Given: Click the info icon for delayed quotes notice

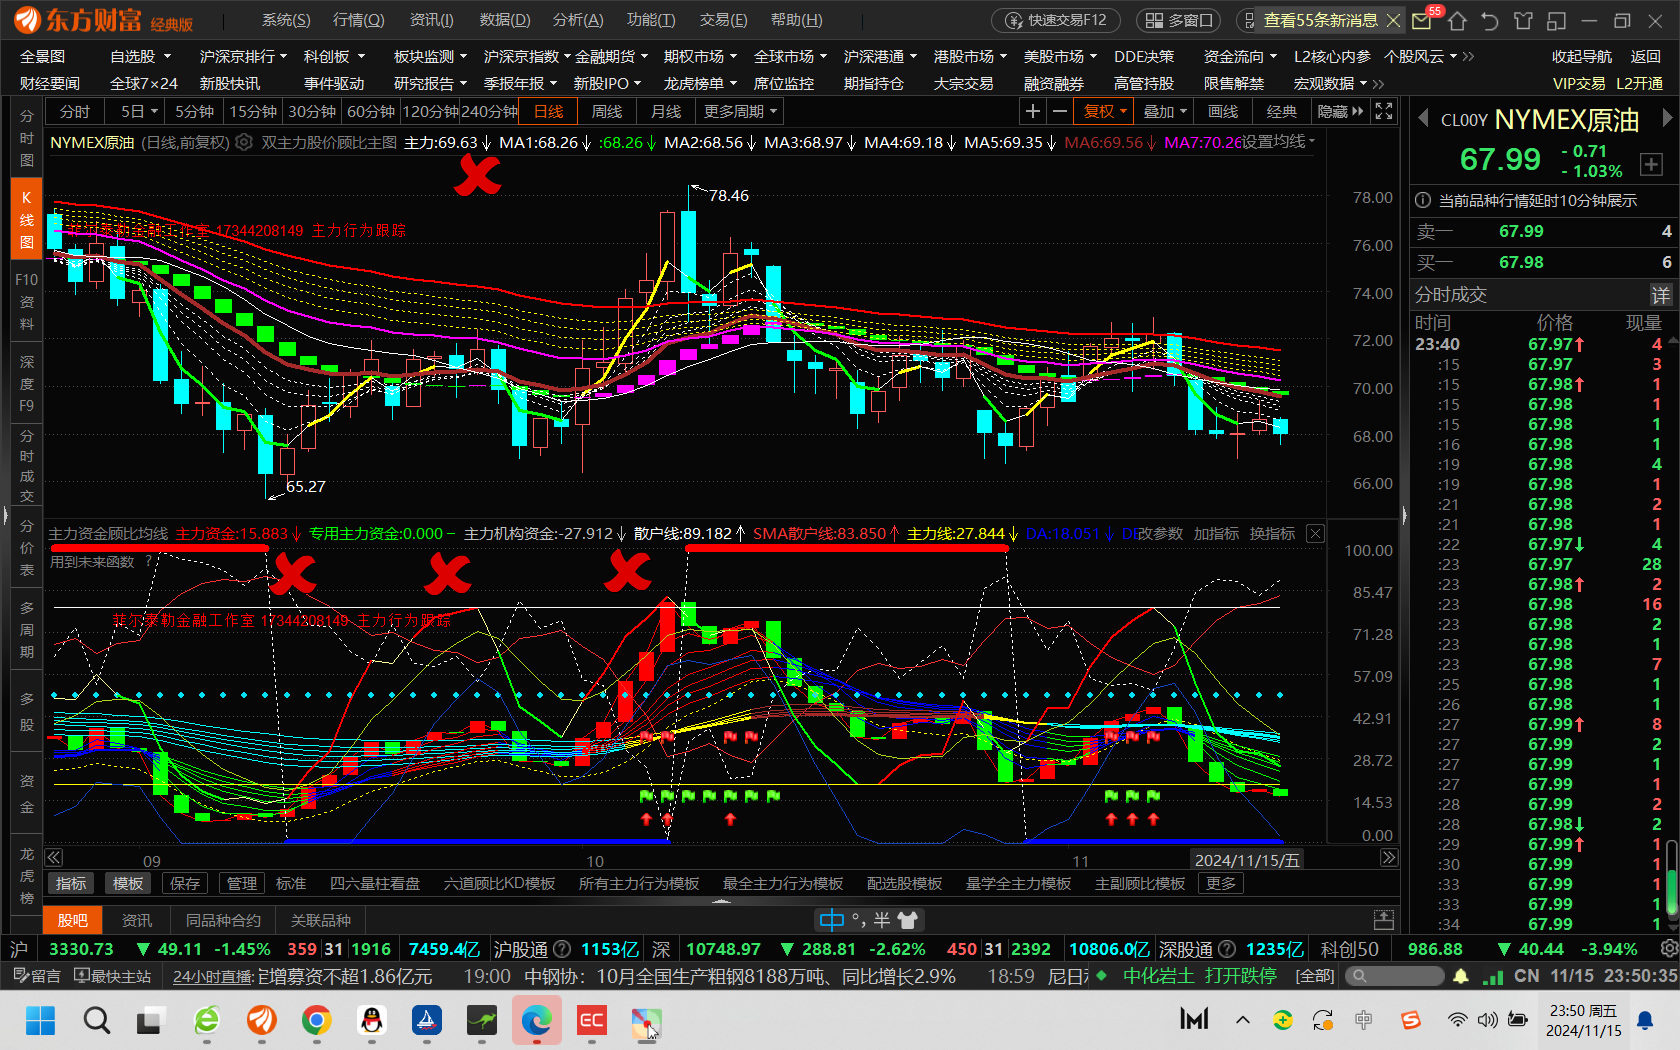Looking at the screenshot, I should click(x=1423, y=200).
